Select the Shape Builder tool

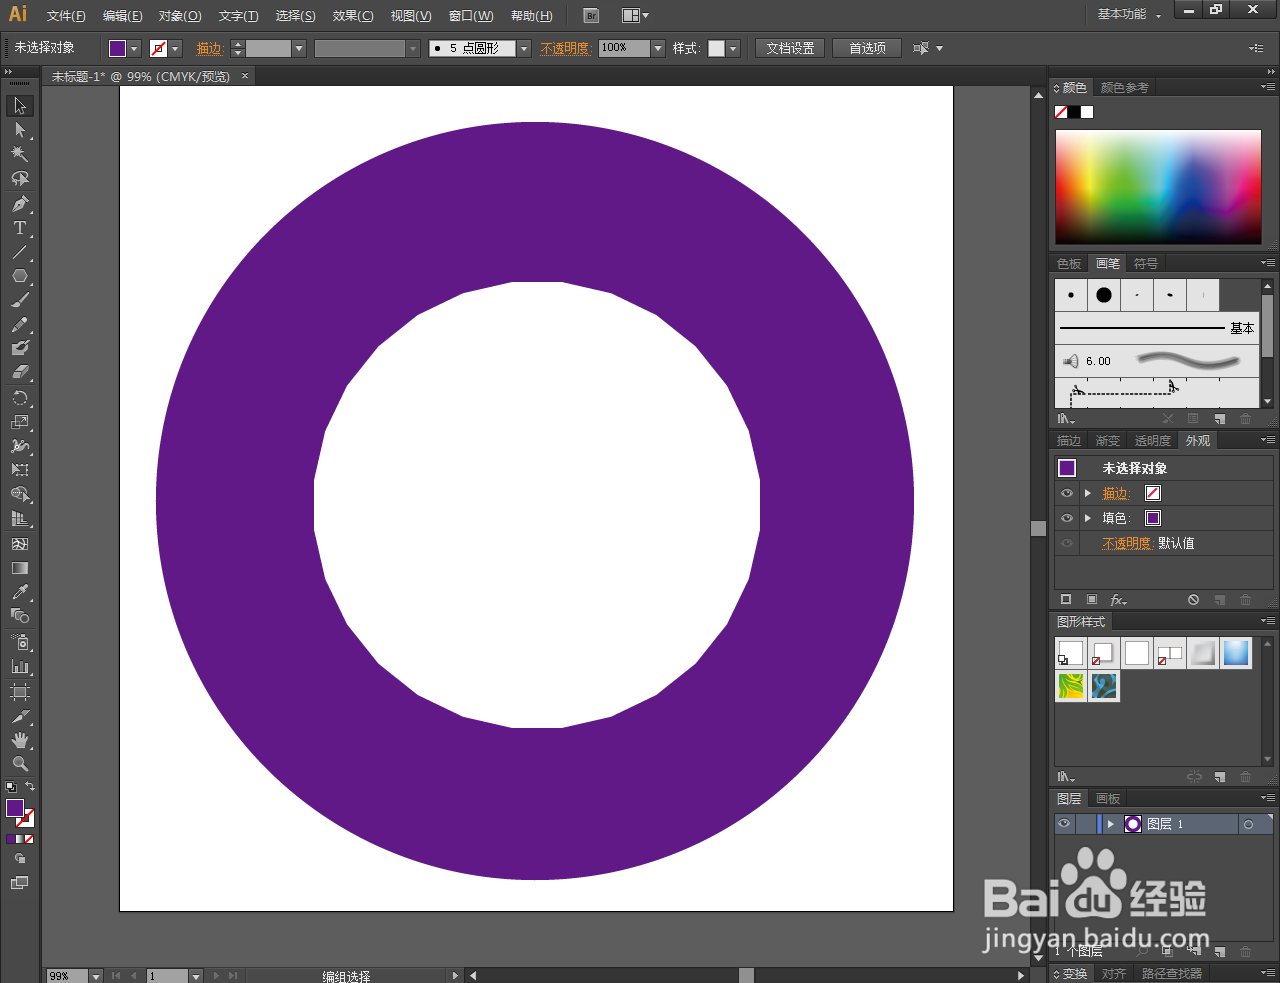point(20,495)
